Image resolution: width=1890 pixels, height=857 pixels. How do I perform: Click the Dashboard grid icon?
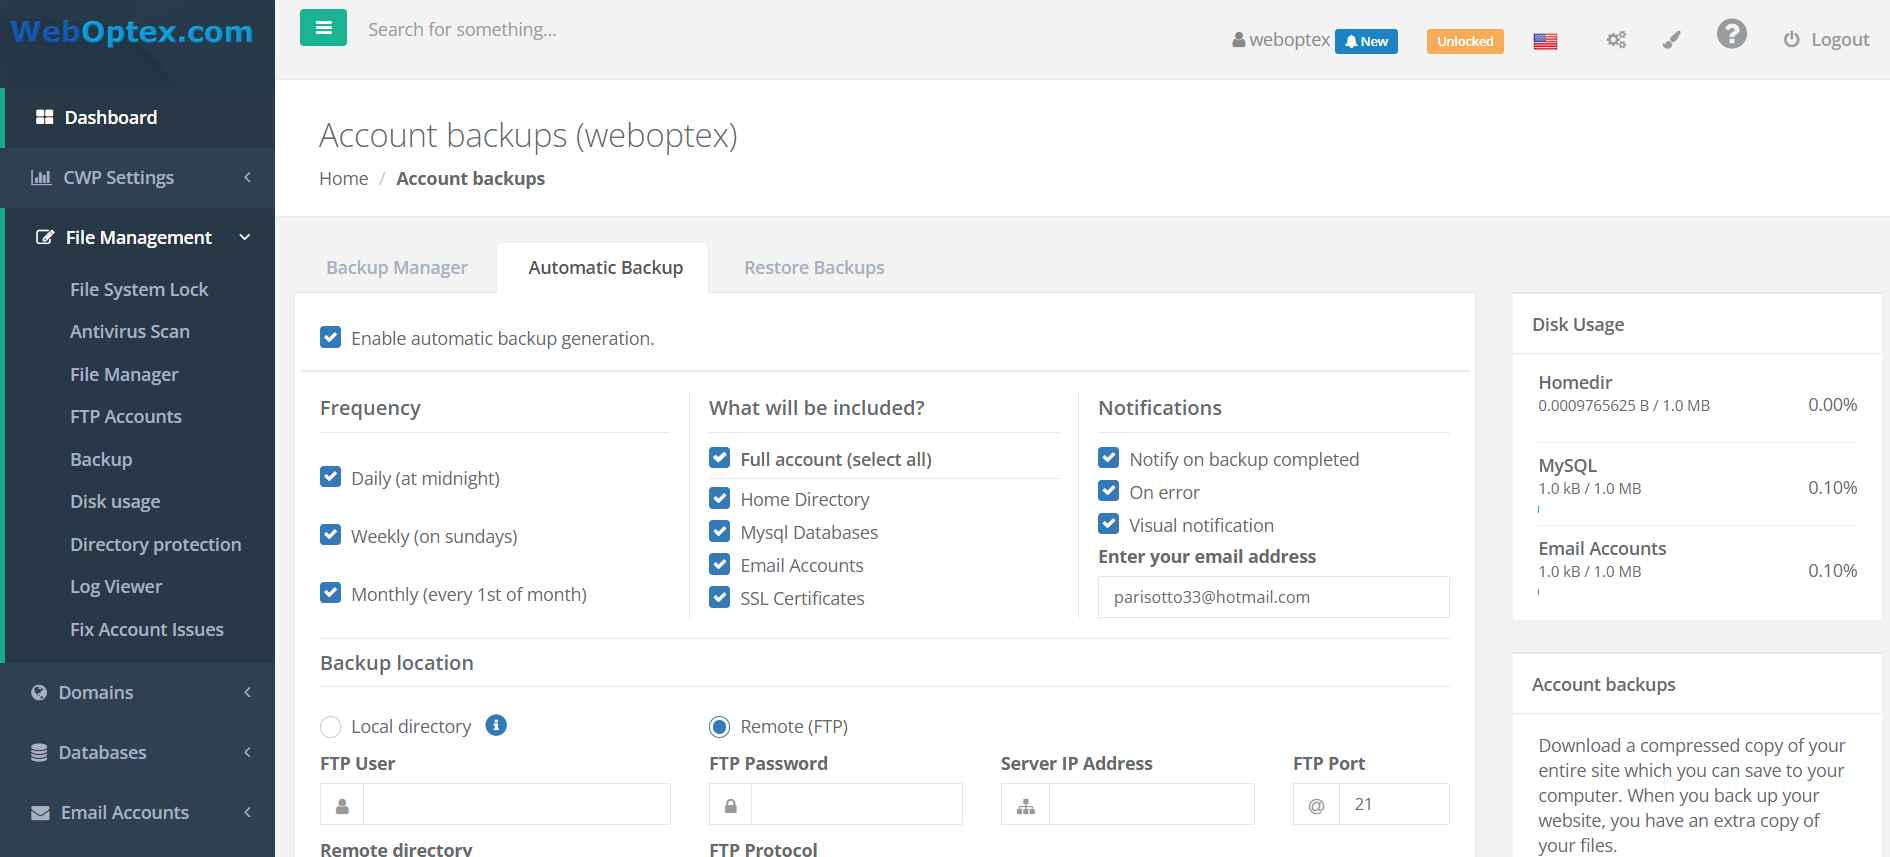tap(44, 117)
